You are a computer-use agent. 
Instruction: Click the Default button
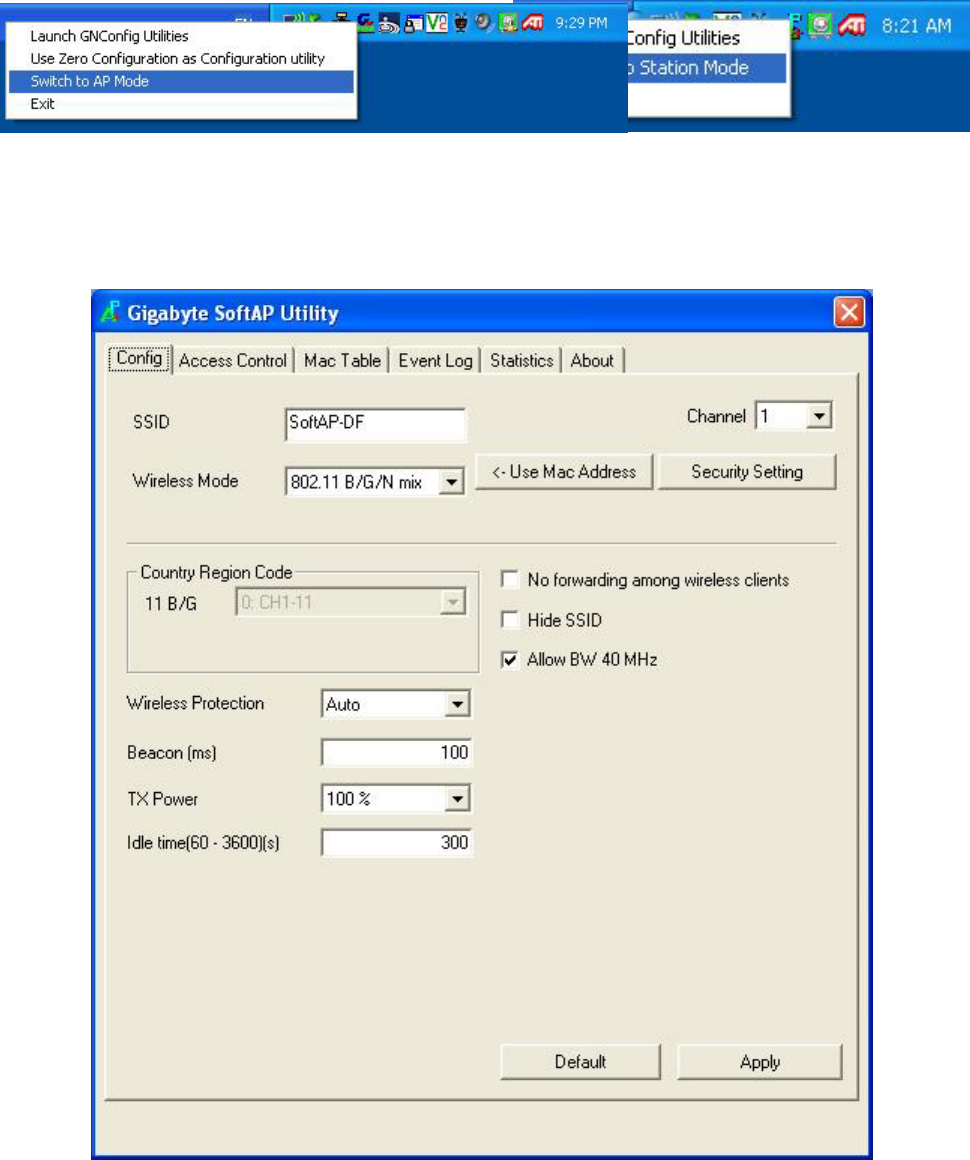click(x=580, y=1062)
